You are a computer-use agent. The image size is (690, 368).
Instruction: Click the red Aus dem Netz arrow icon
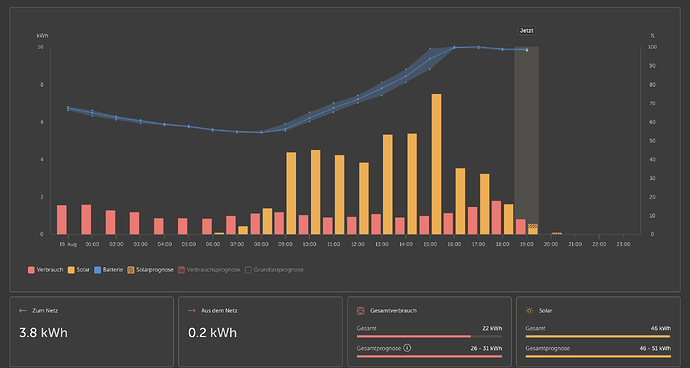[x=191, y=311]
